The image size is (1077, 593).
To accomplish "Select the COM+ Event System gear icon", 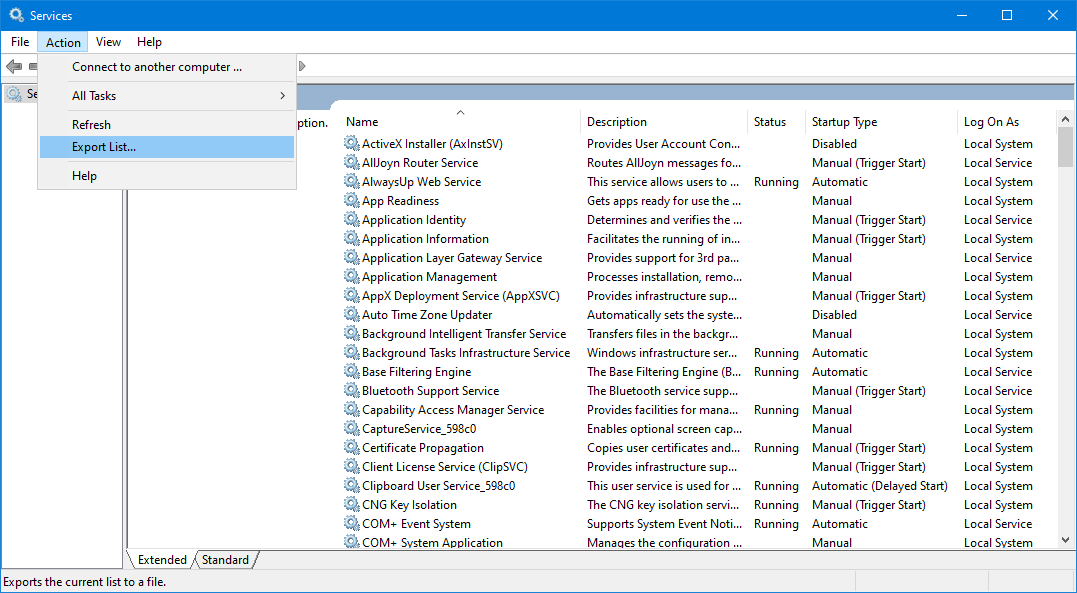I will tap(352, 523).
